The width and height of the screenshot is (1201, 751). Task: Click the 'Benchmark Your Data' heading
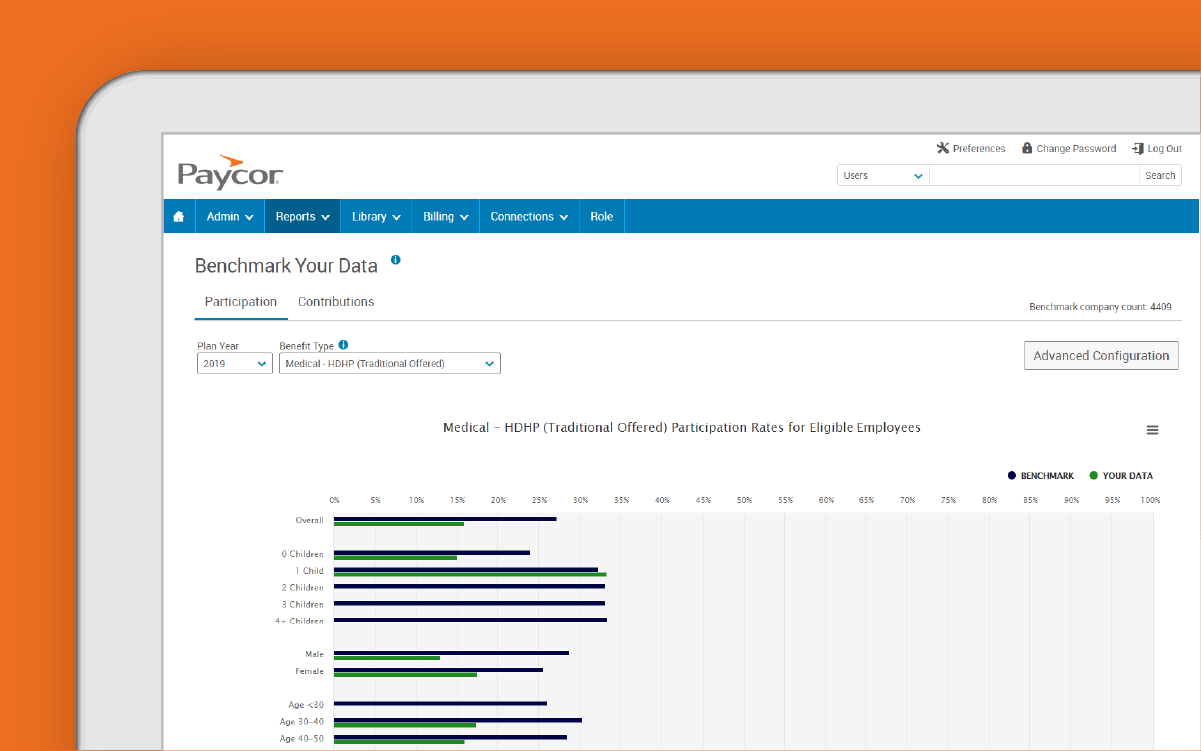286,266
